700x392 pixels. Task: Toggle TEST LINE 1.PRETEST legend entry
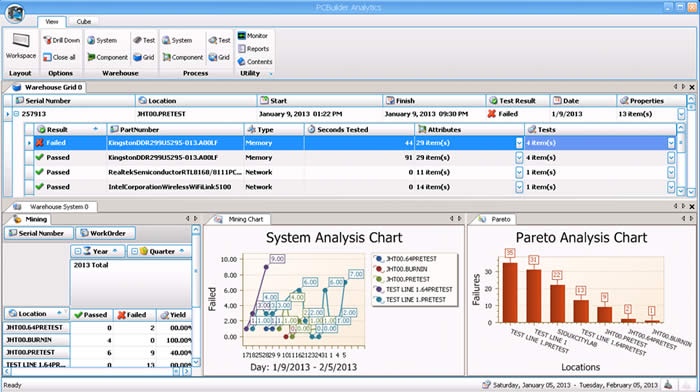[411, 300]
